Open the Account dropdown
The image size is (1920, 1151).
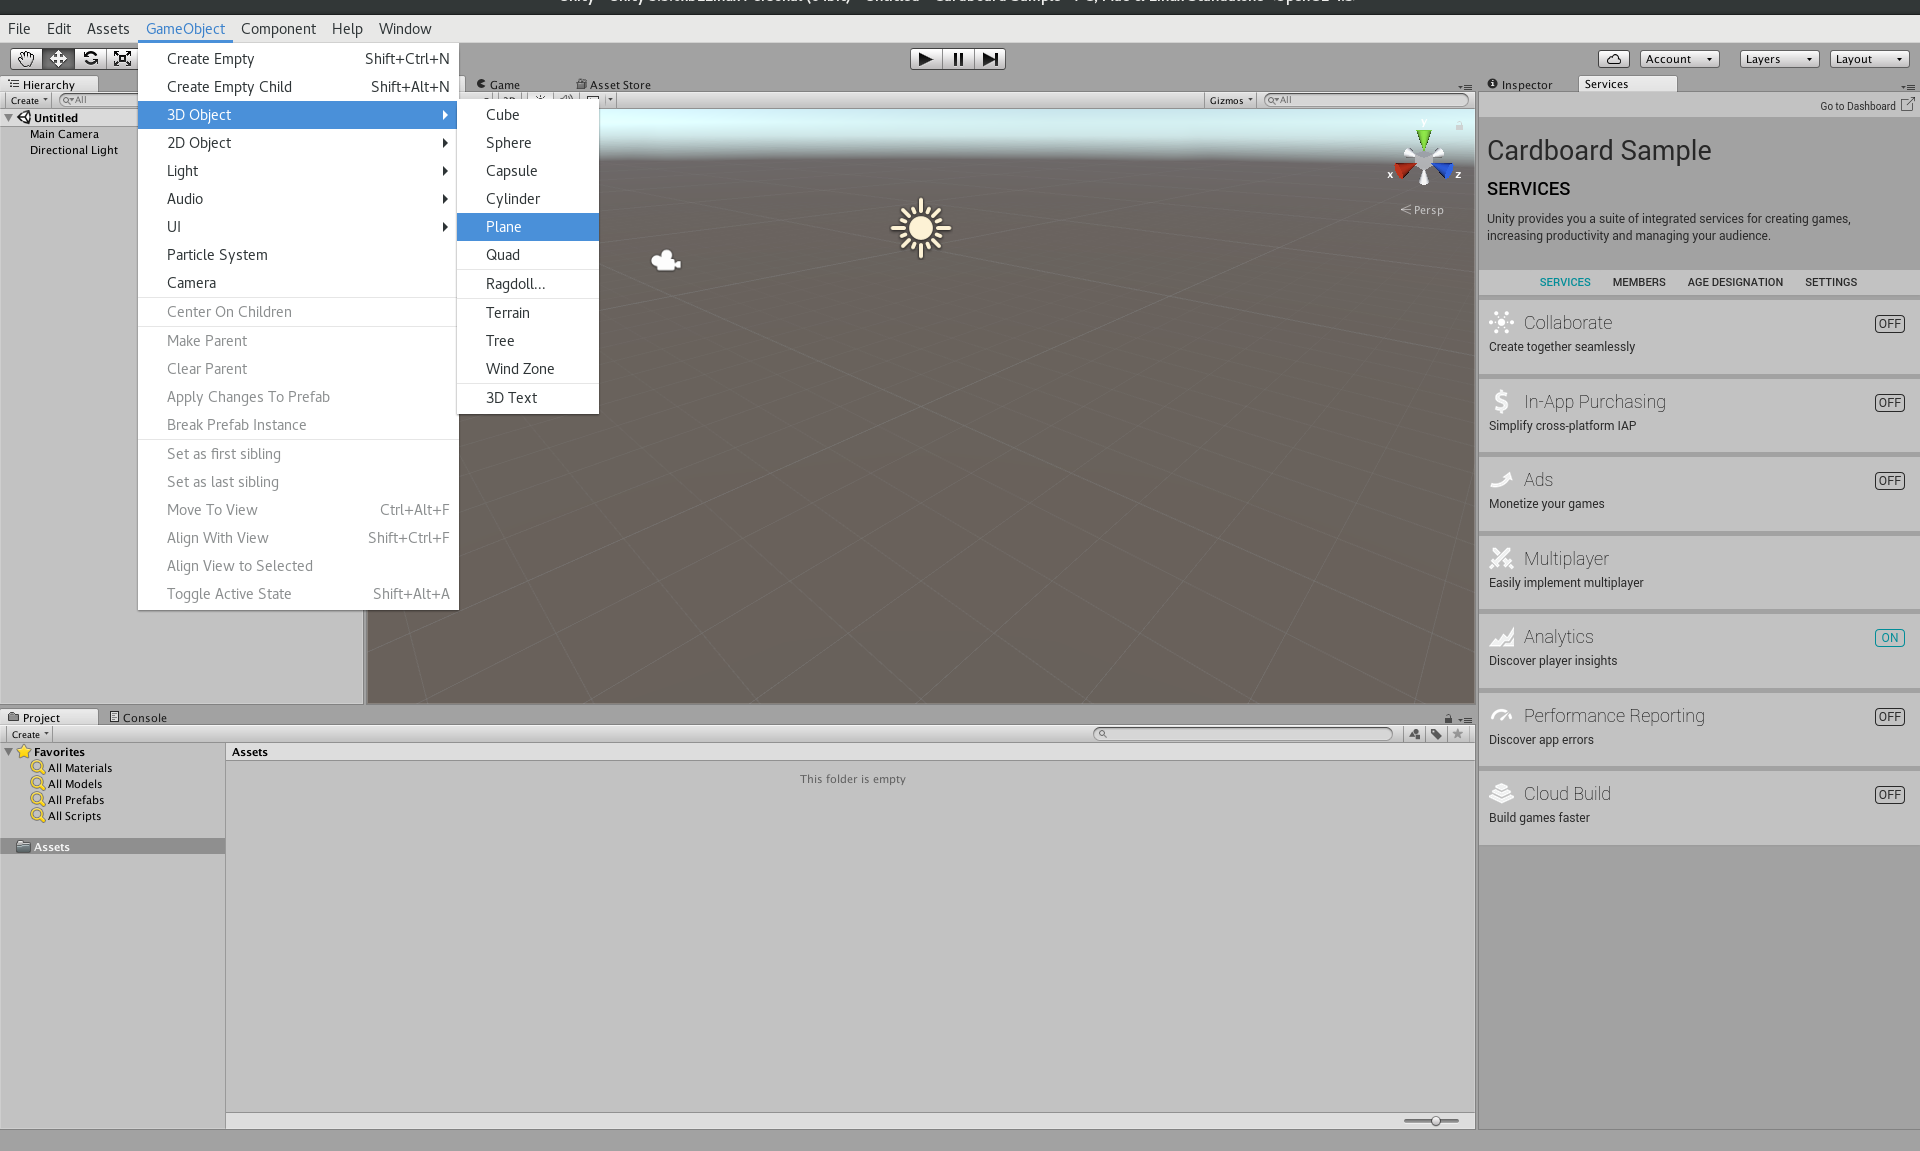1679,59
